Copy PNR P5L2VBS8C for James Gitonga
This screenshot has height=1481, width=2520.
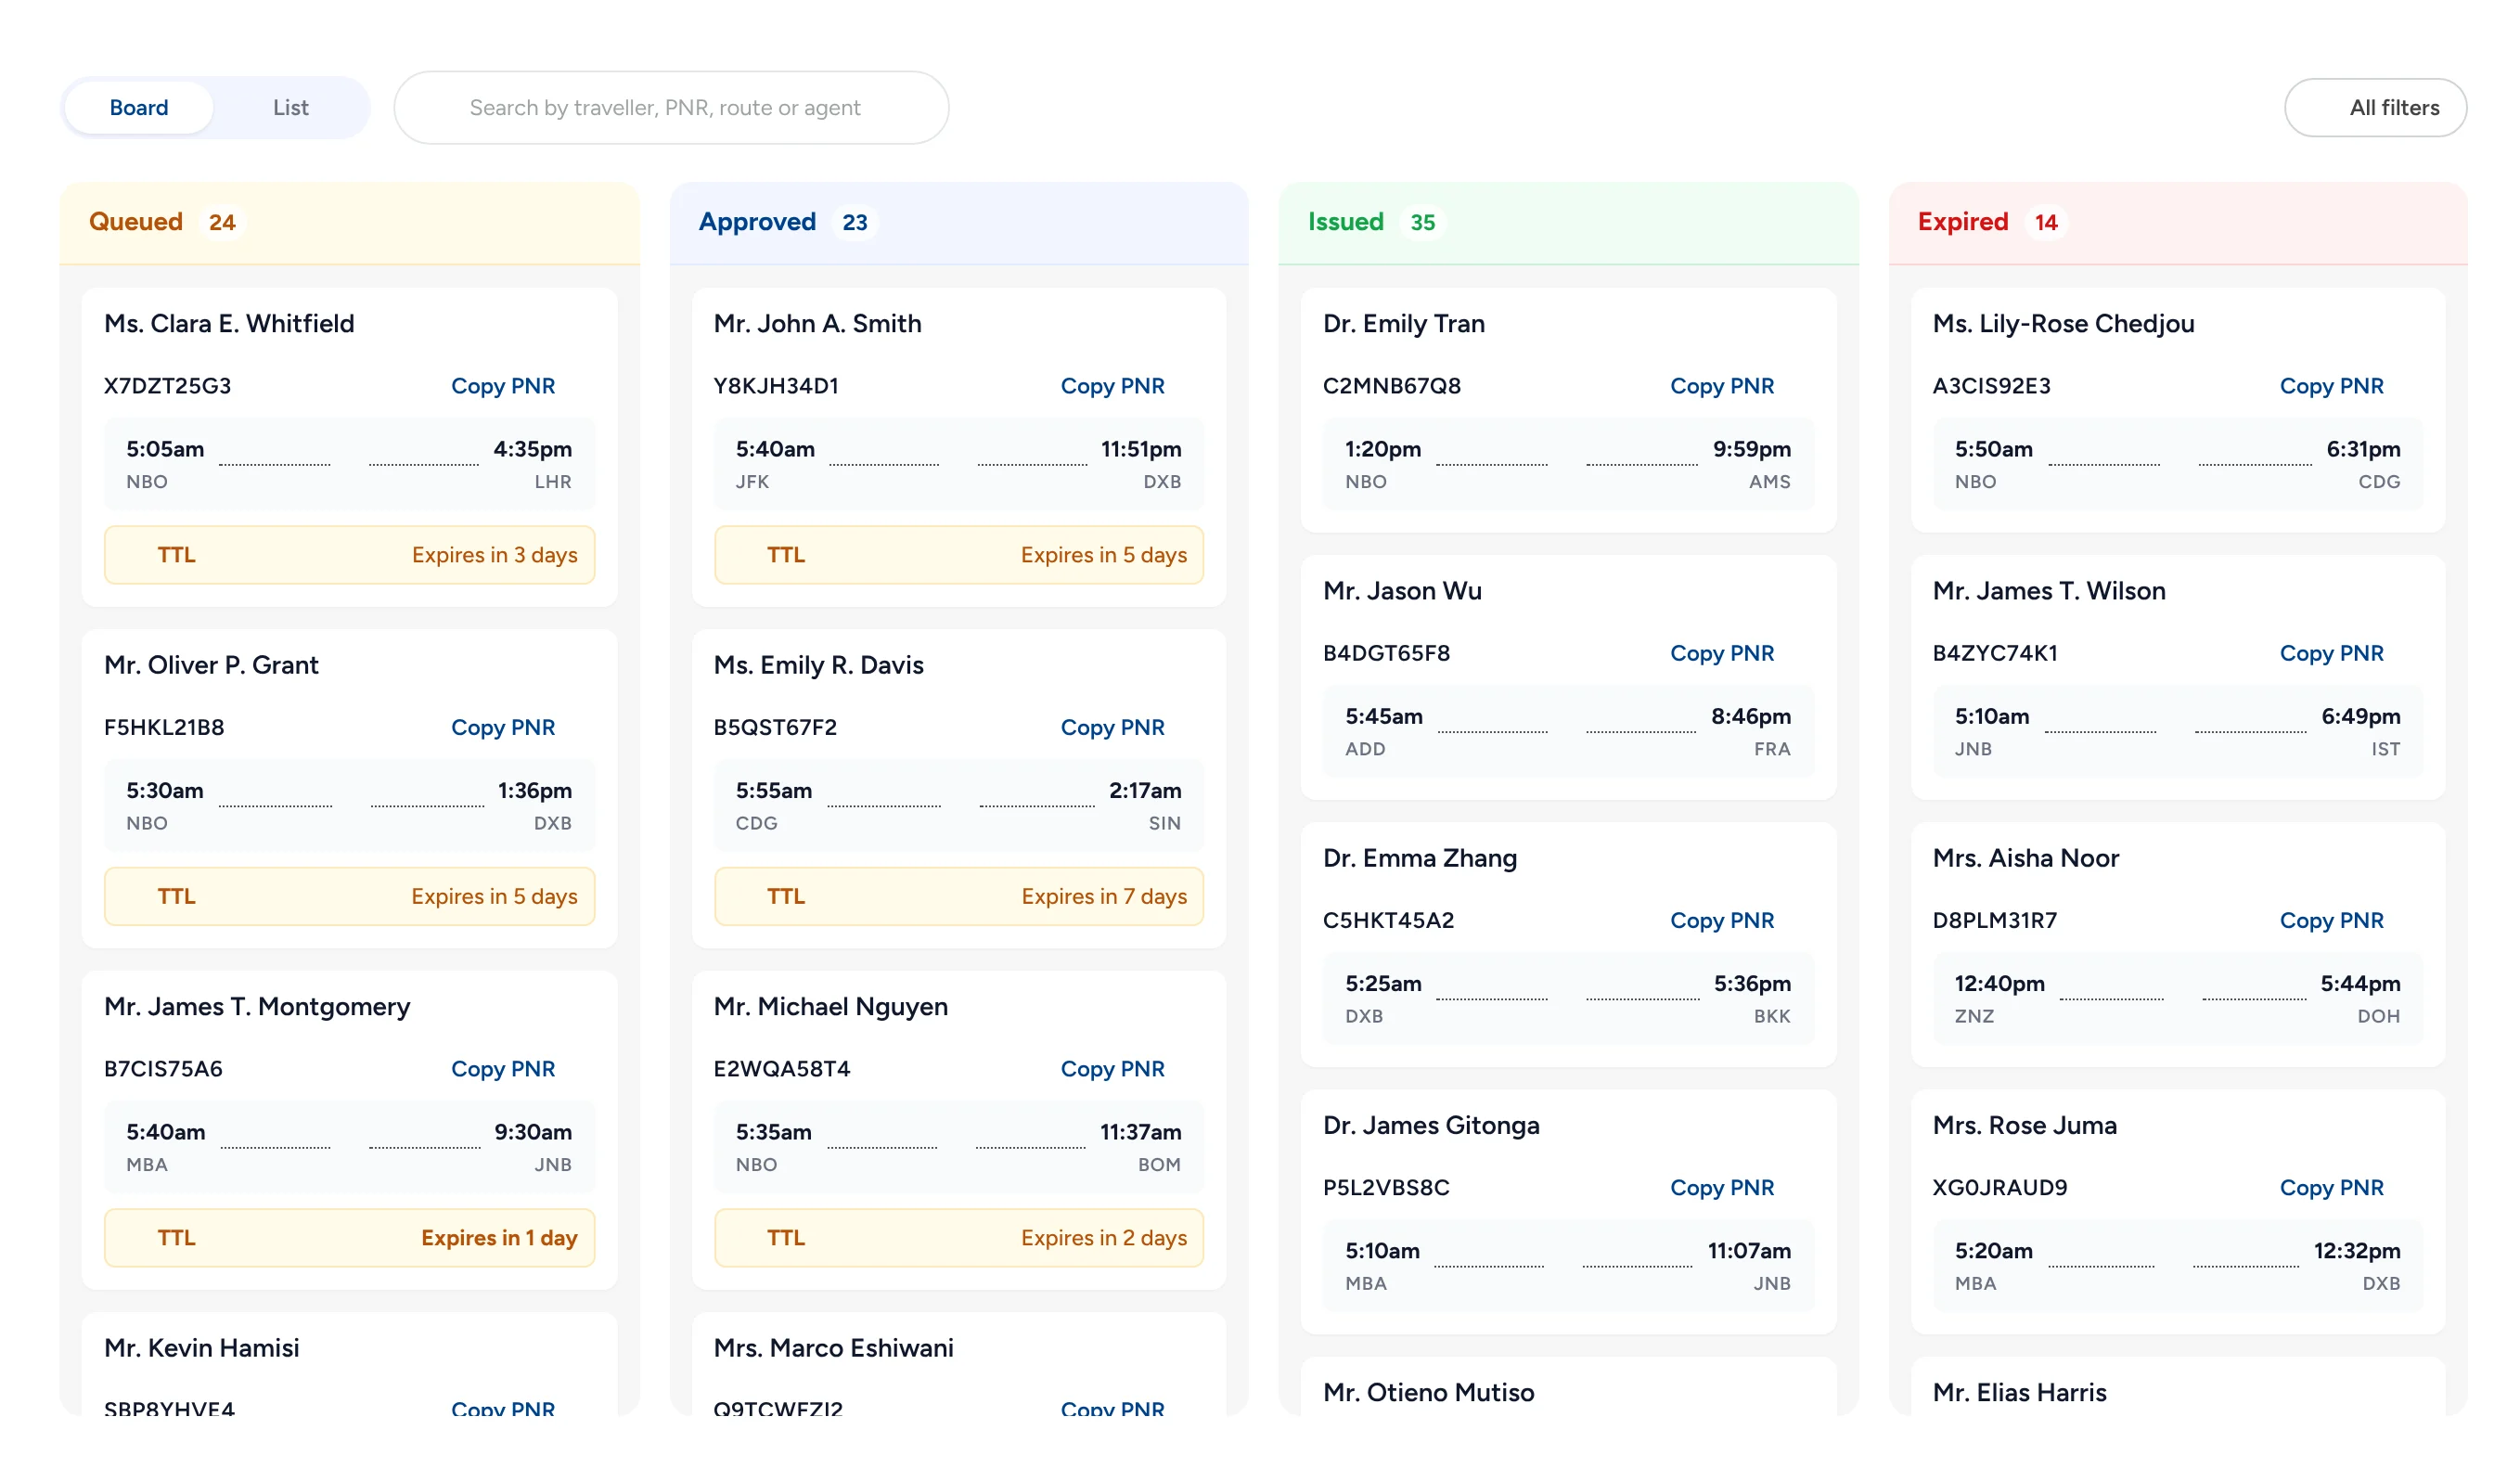tap(1721, 1186)
